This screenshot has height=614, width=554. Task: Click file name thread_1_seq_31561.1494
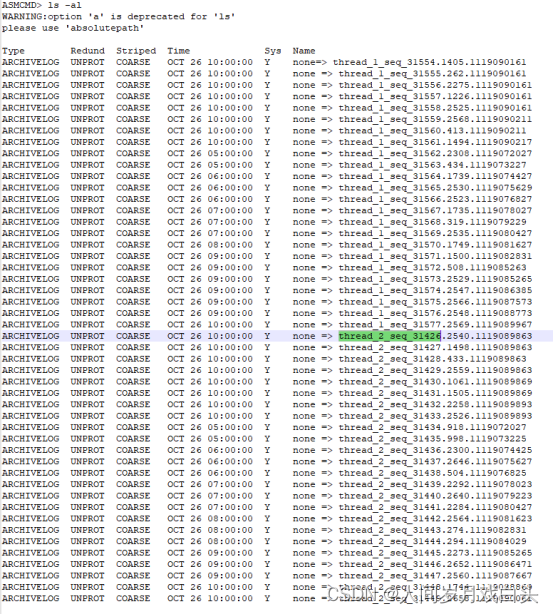pos(435,142)
